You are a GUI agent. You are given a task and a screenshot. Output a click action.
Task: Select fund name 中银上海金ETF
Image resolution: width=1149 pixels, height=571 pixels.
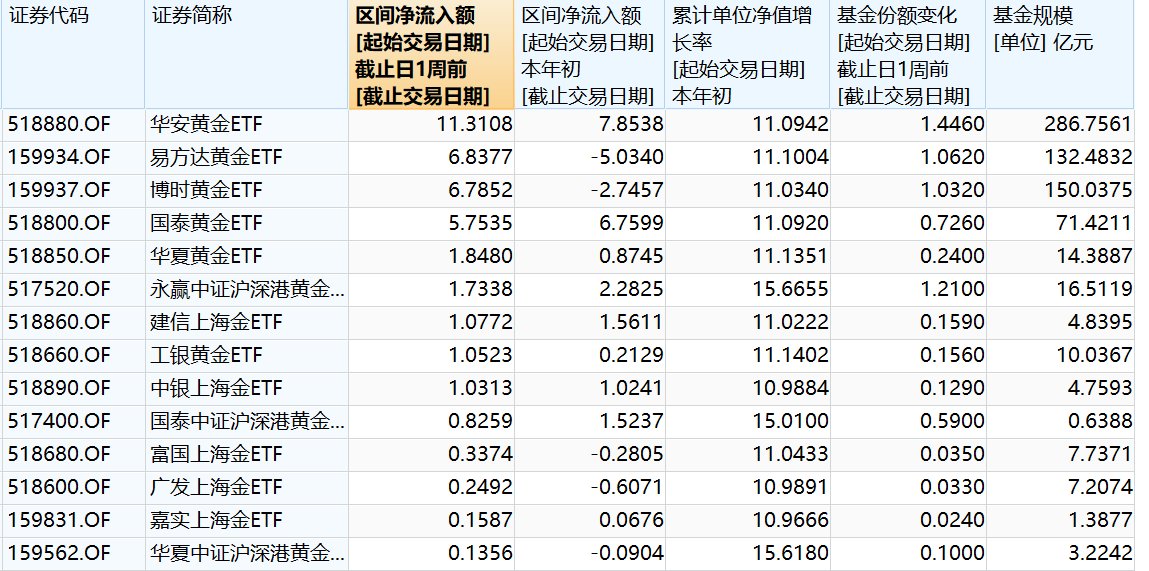[x=216, y=388]
